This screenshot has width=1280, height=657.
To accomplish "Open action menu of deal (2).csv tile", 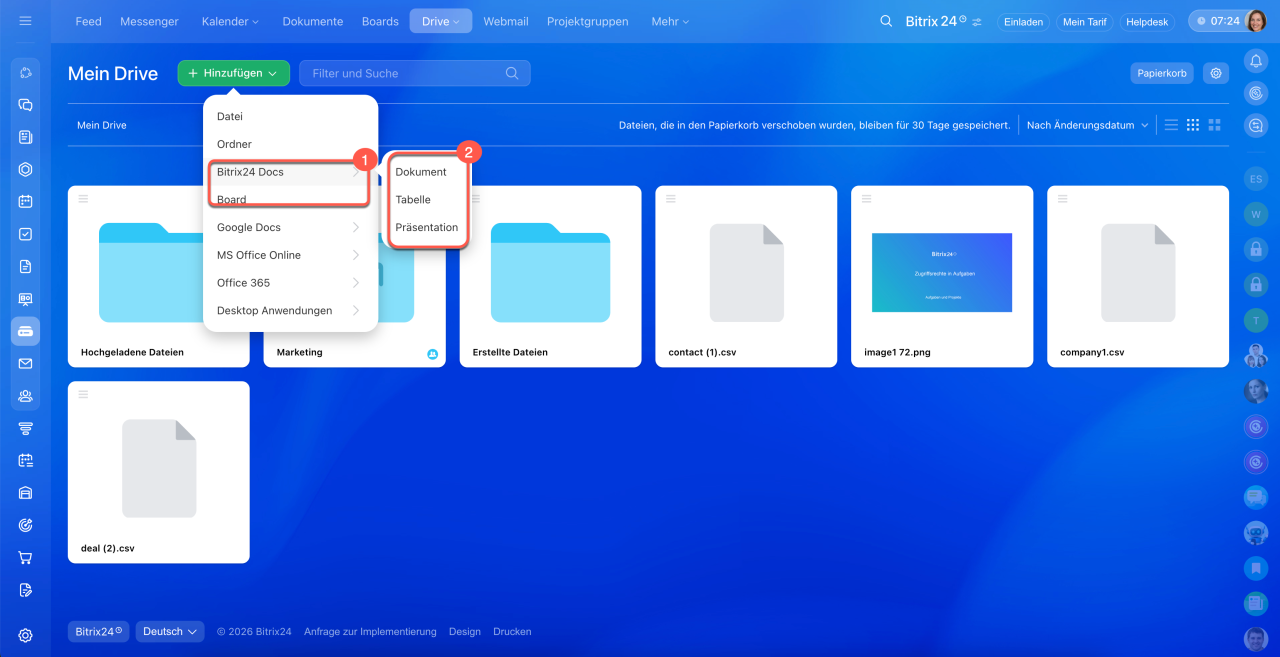I will [x=83, y=395].
